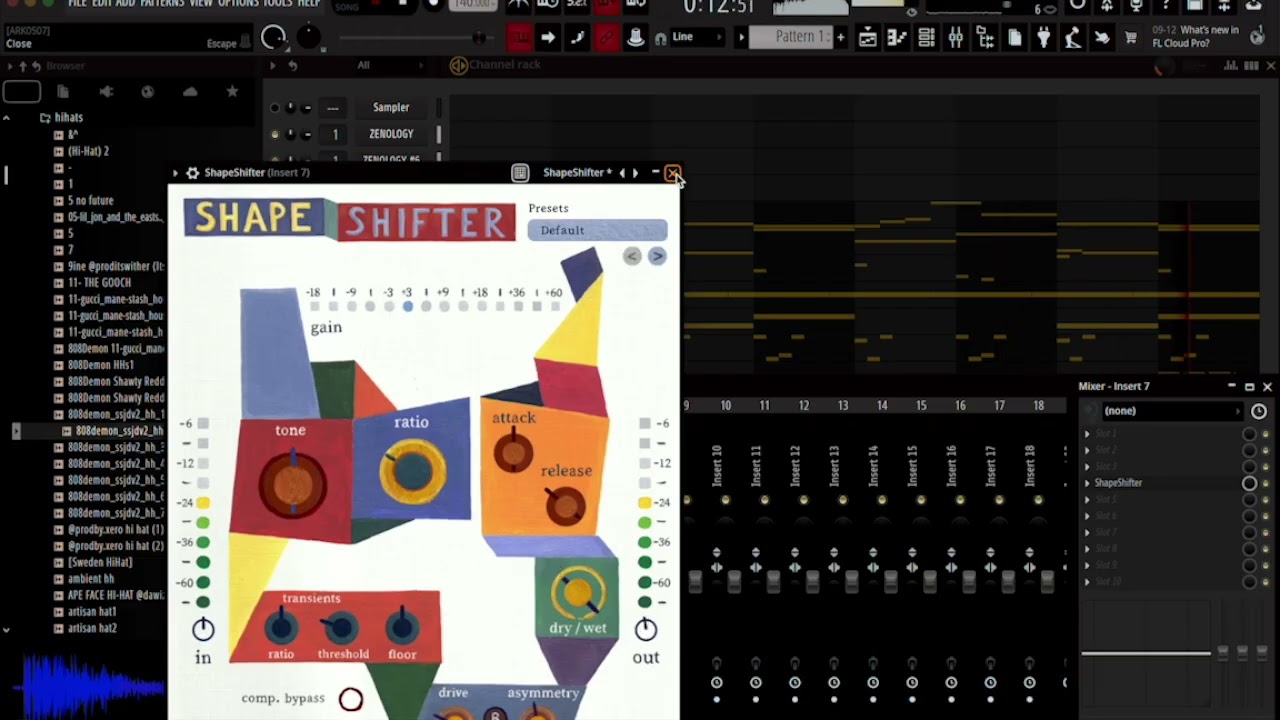Click the Sampler channel button
Image resolution: width=1280 pixels, height=720 pixels.
391,108
